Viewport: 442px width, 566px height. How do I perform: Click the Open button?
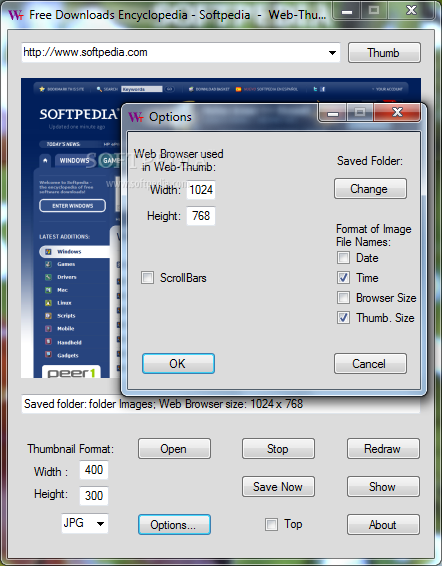click(174, 449)
